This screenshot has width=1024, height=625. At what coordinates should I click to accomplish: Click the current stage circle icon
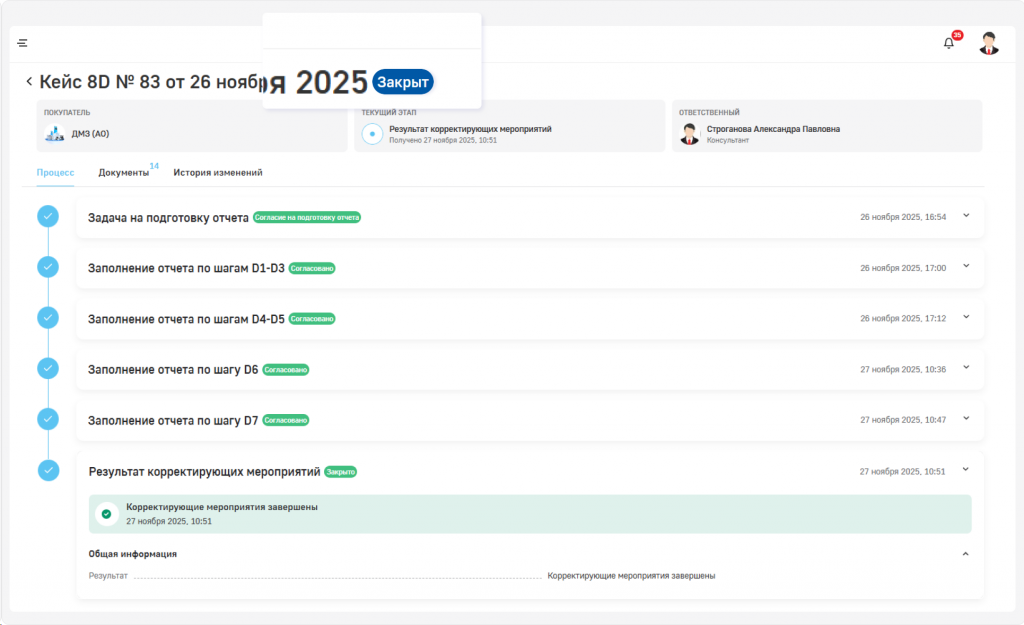[x=372, y=133]
